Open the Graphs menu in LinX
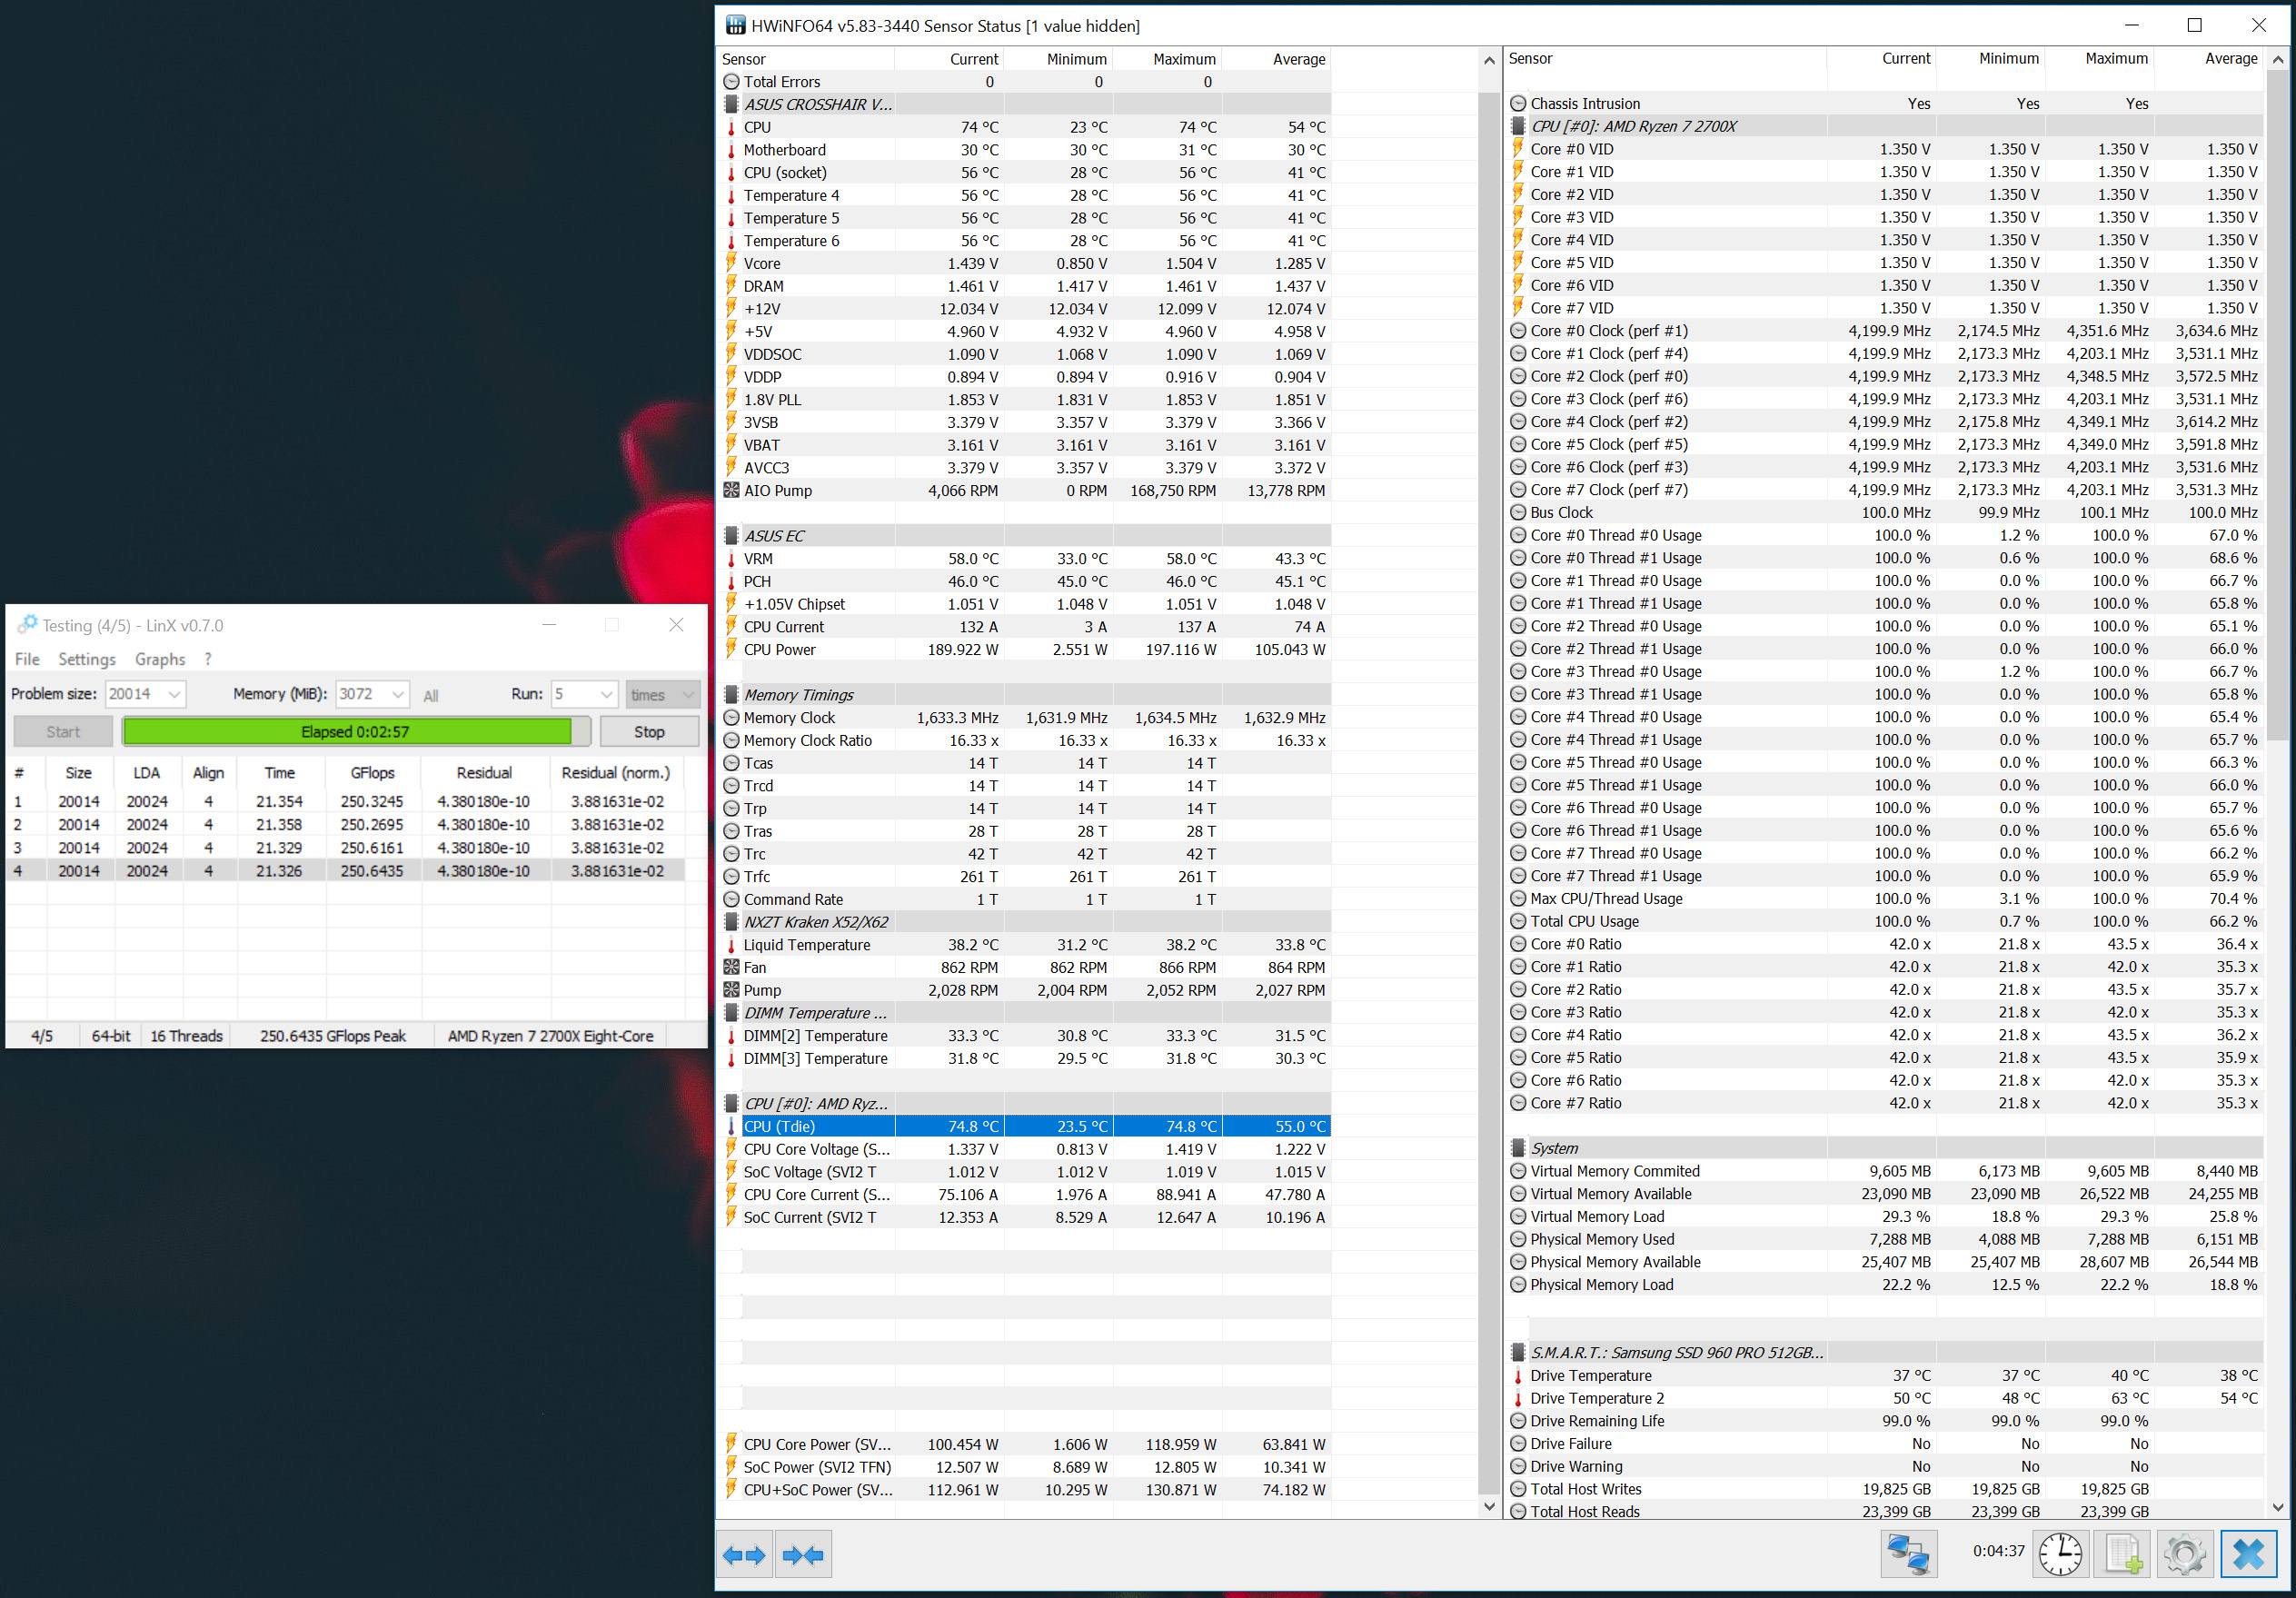2296x1598 pixels. pos(160,659)
